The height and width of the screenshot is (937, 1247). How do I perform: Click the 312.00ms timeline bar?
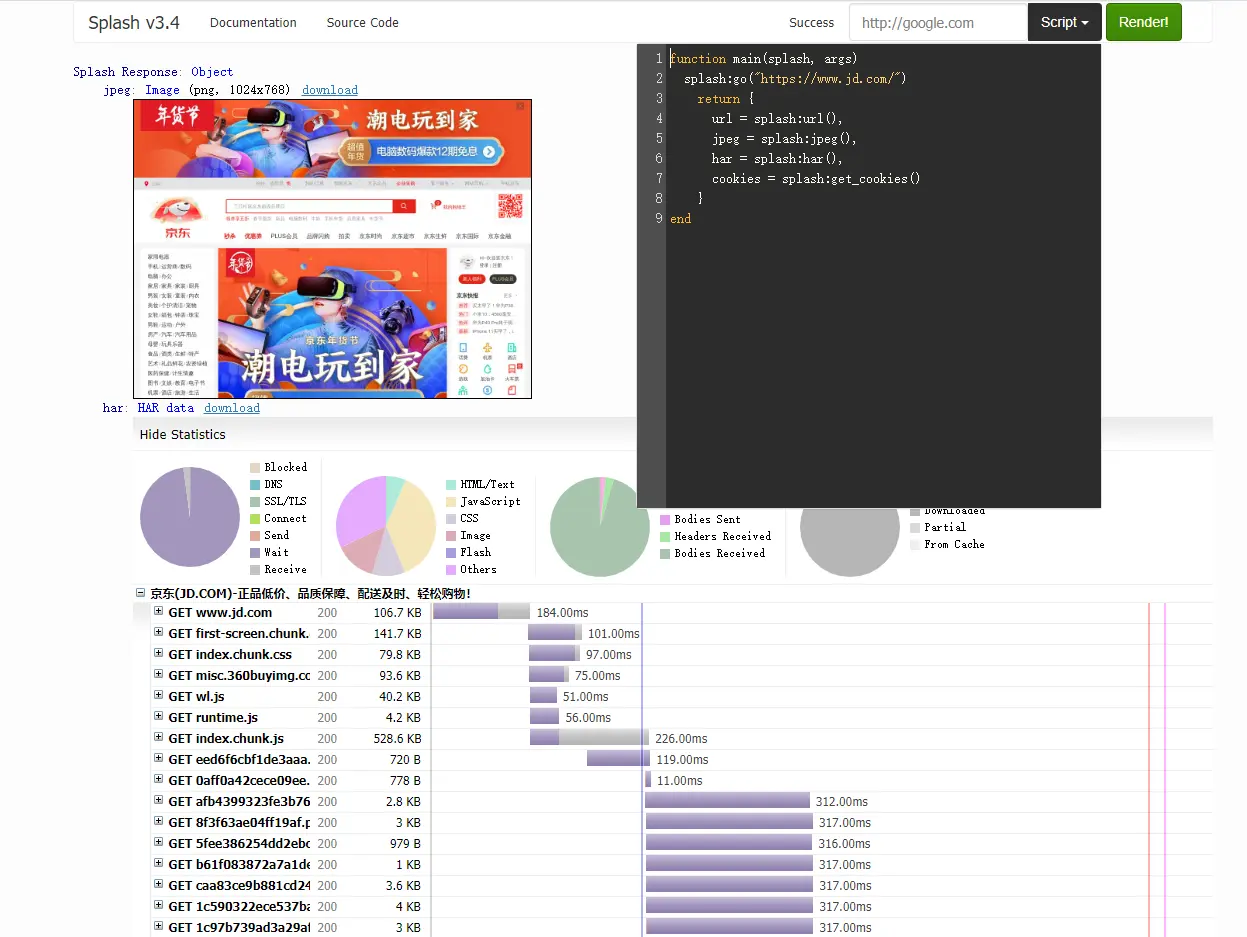pyautogui.click(x=727, y=800)
